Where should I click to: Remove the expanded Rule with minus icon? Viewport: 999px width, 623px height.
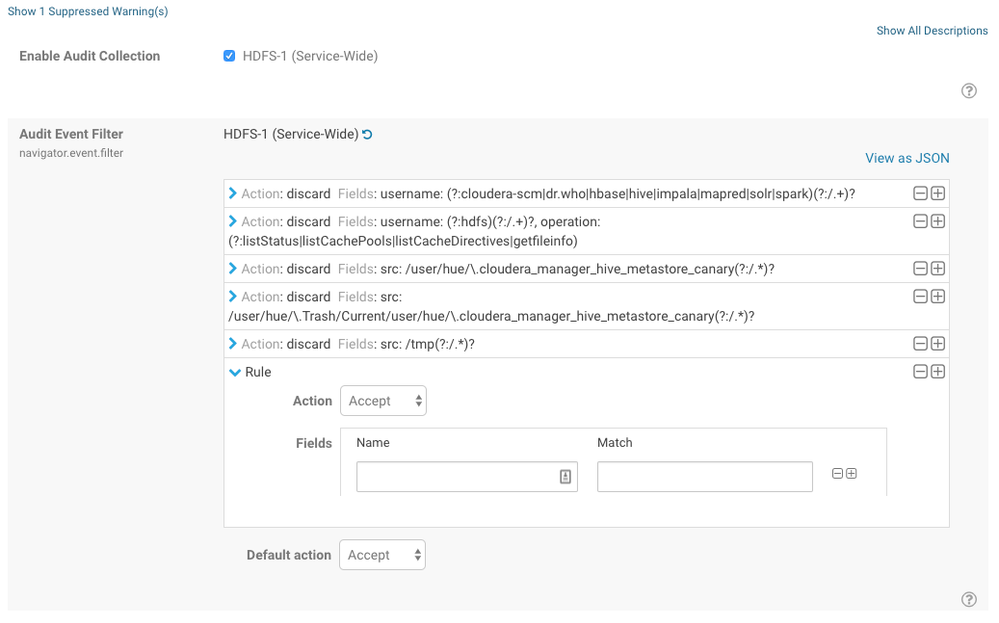point(920,372)
